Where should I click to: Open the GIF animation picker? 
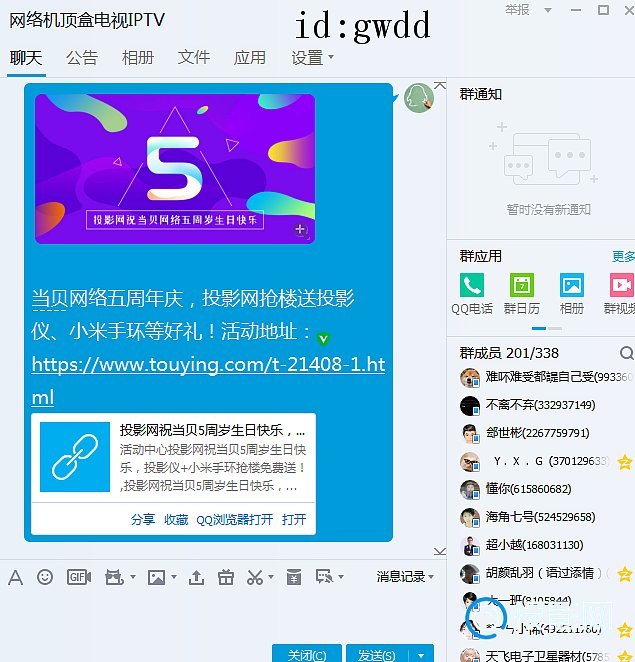click(x=79, y=577)
